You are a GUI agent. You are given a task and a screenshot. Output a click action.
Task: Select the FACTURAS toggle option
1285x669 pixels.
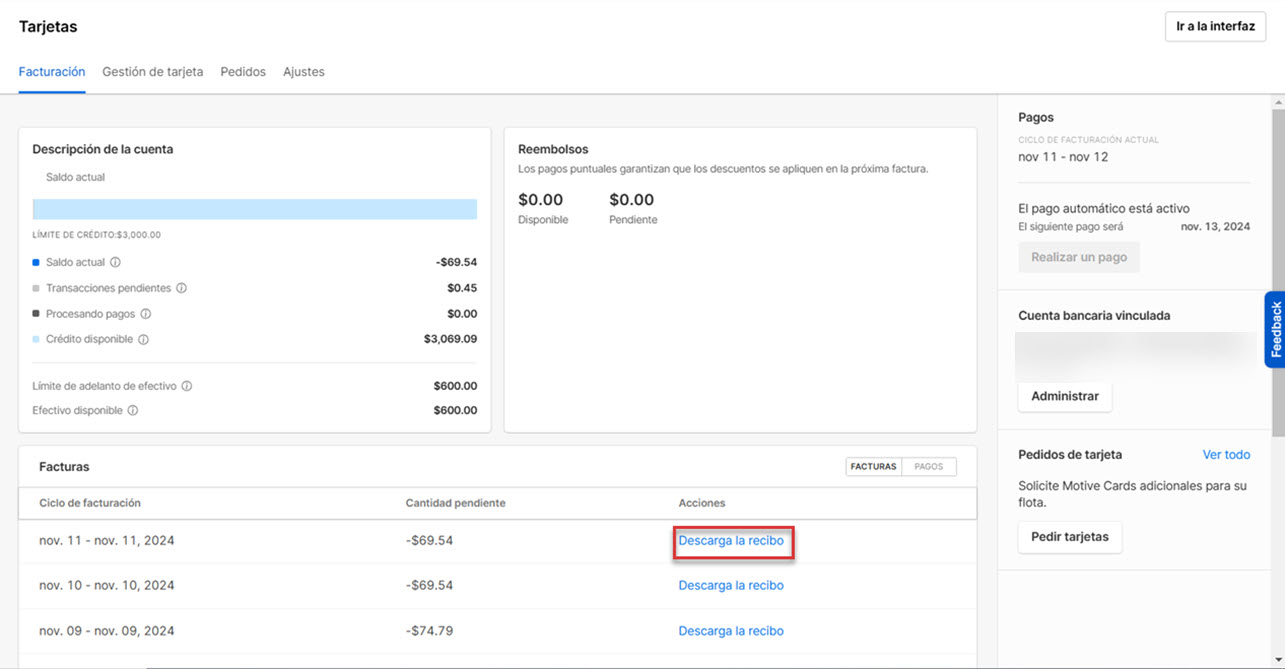tap(873, 467)
